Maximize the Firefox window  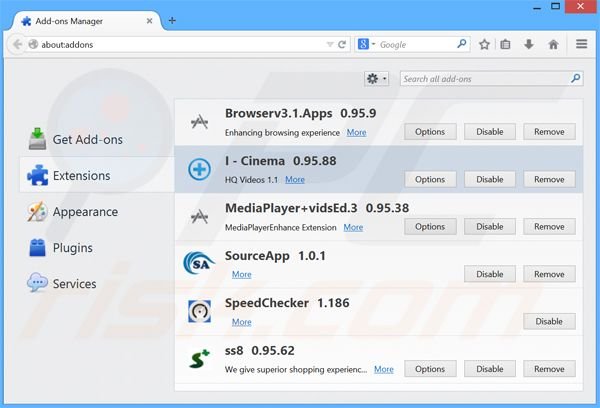556,6
